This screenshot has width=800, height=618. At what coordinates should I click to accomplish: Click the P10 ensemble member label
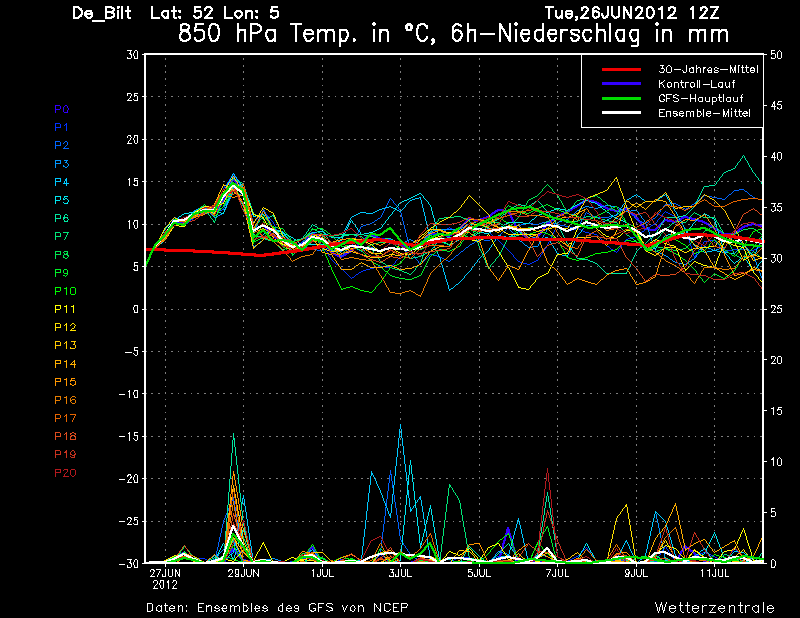pos(65,291)
